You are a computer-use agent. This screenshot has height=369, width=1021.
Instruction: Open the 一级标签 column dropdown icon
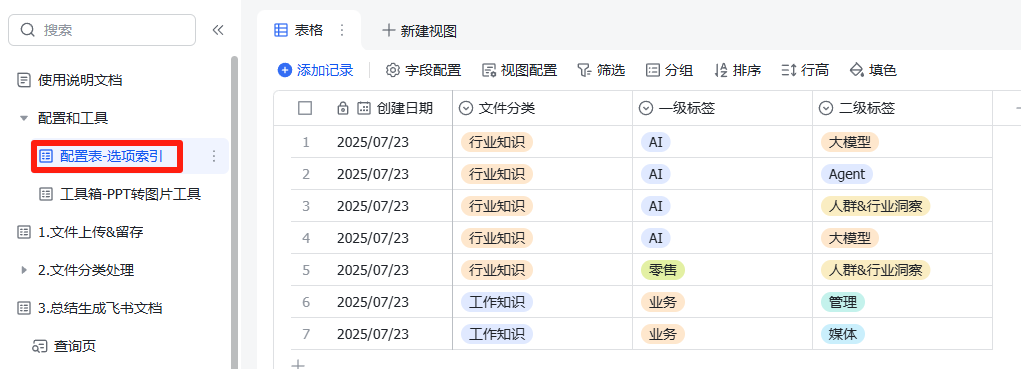pos(646,108)
